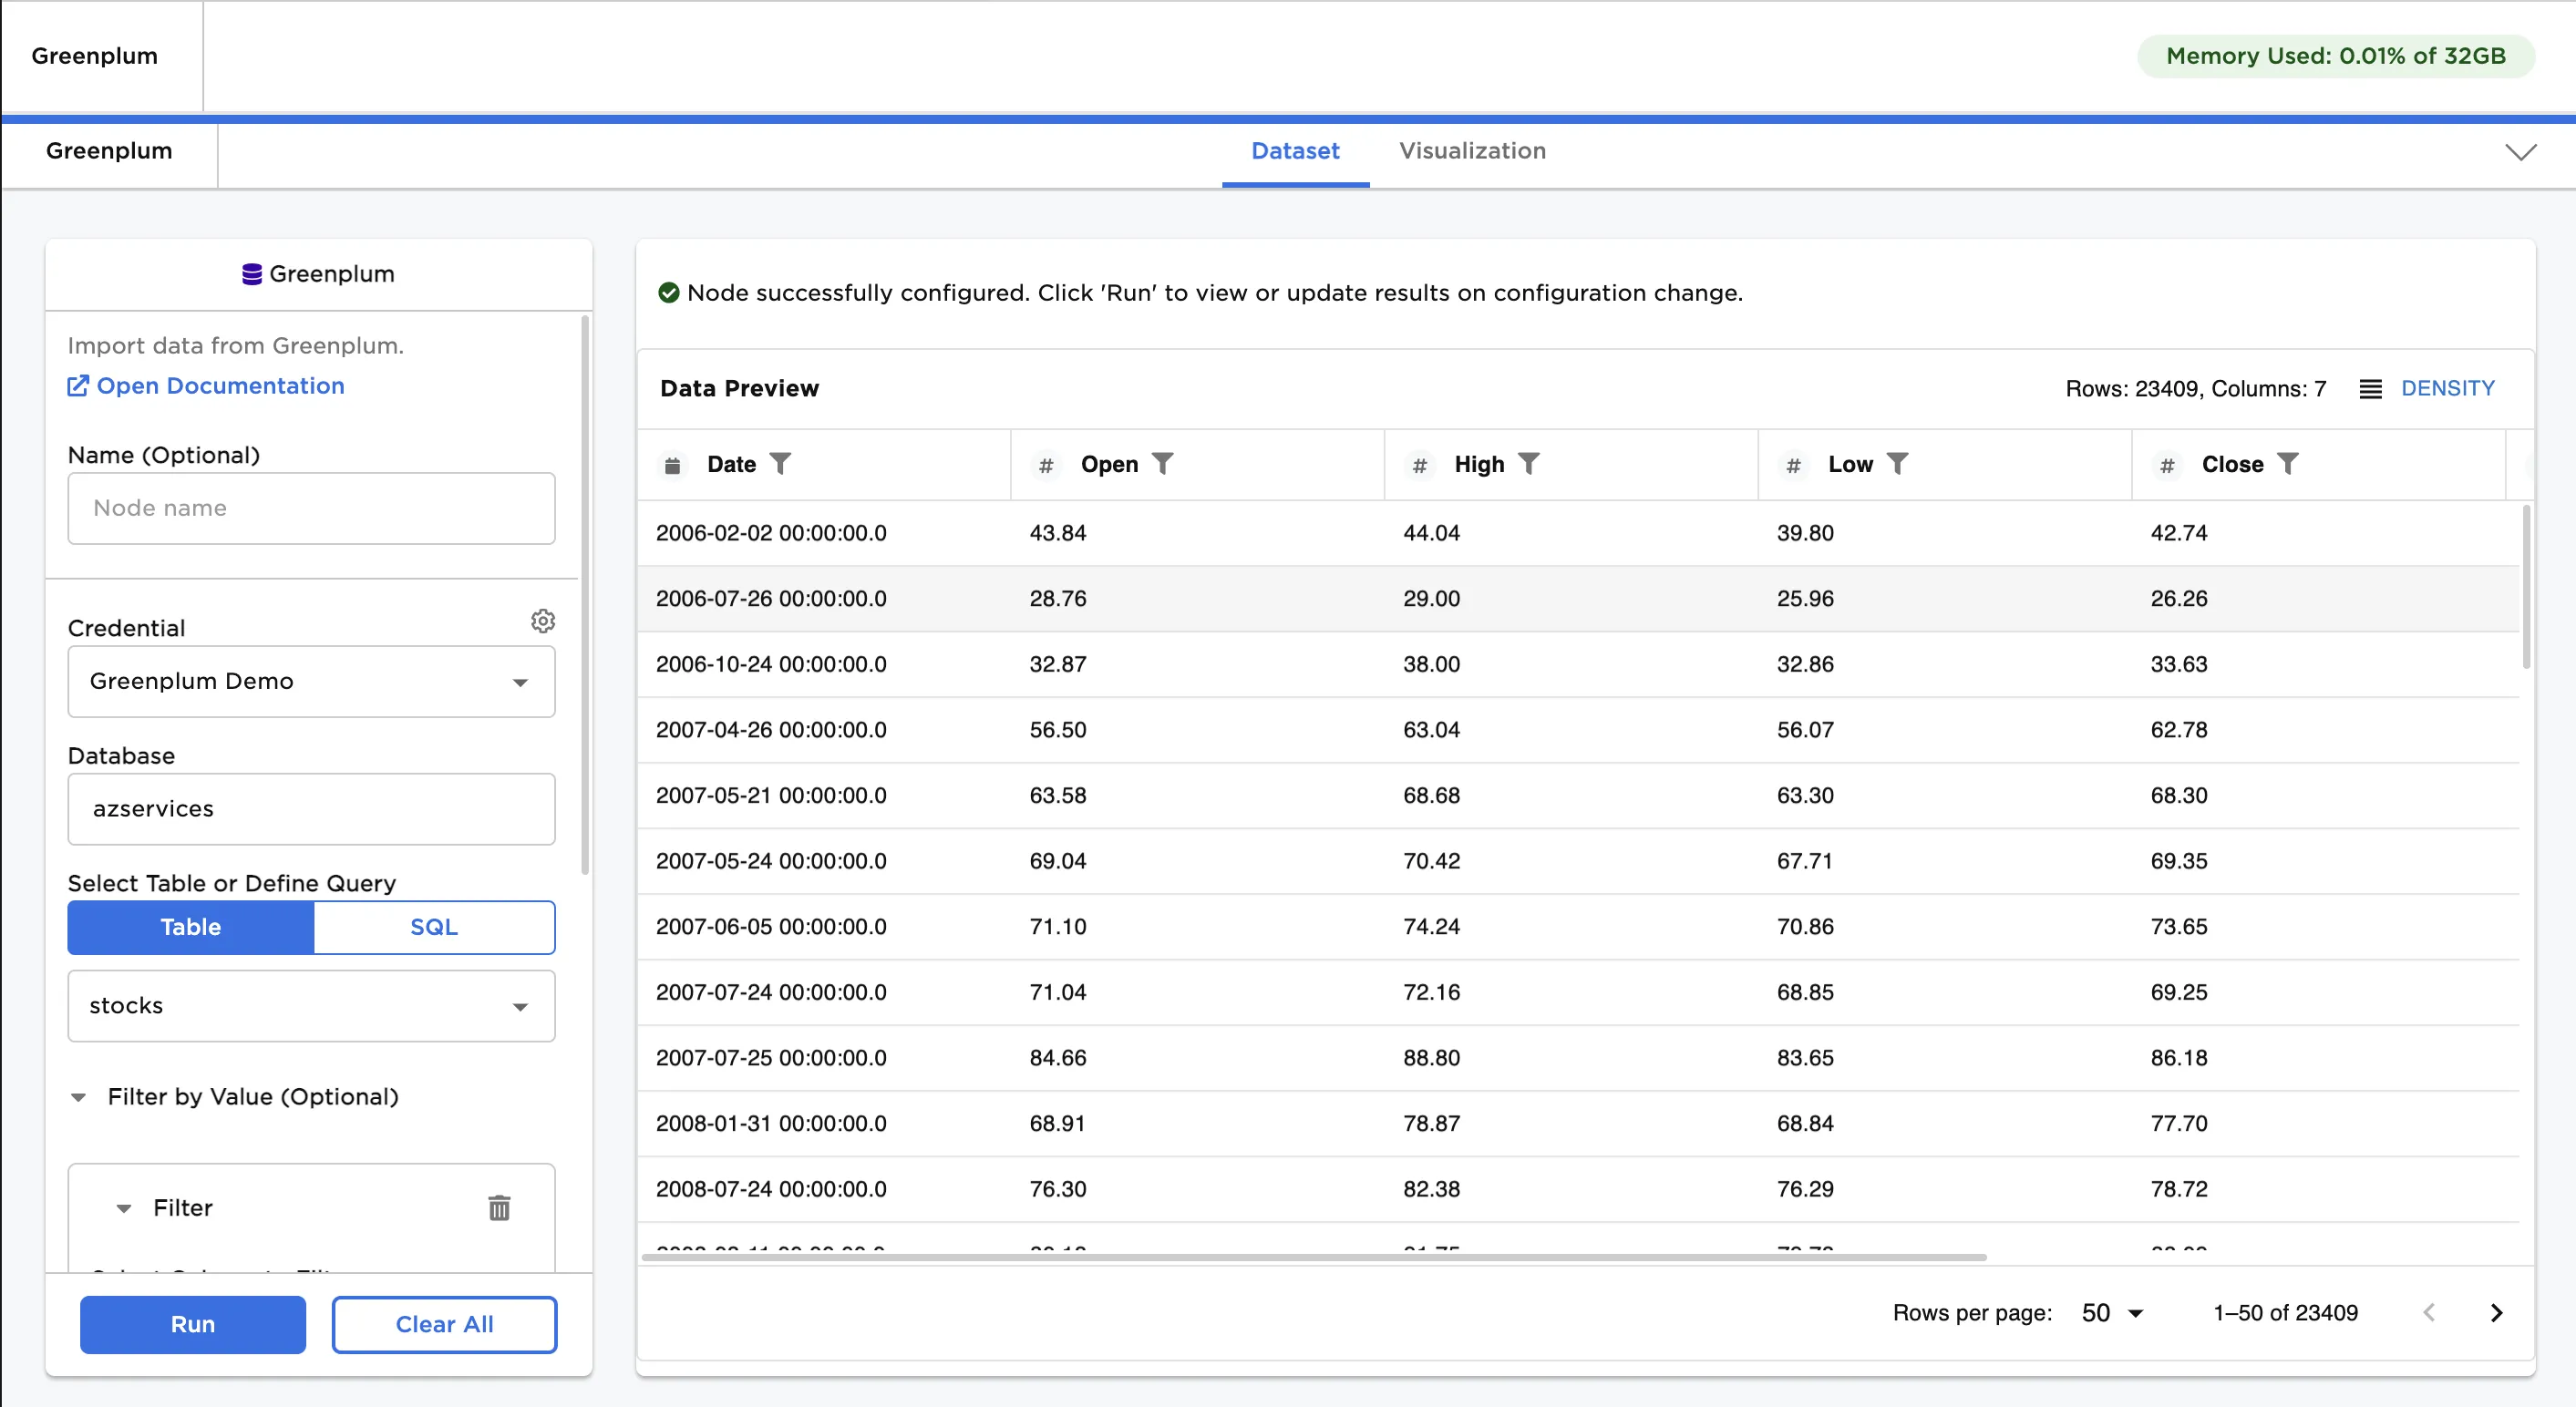Screen dimensions: 2576x1407
Task: Collapse the Filter by Value section
Action: click(80, 1097)
